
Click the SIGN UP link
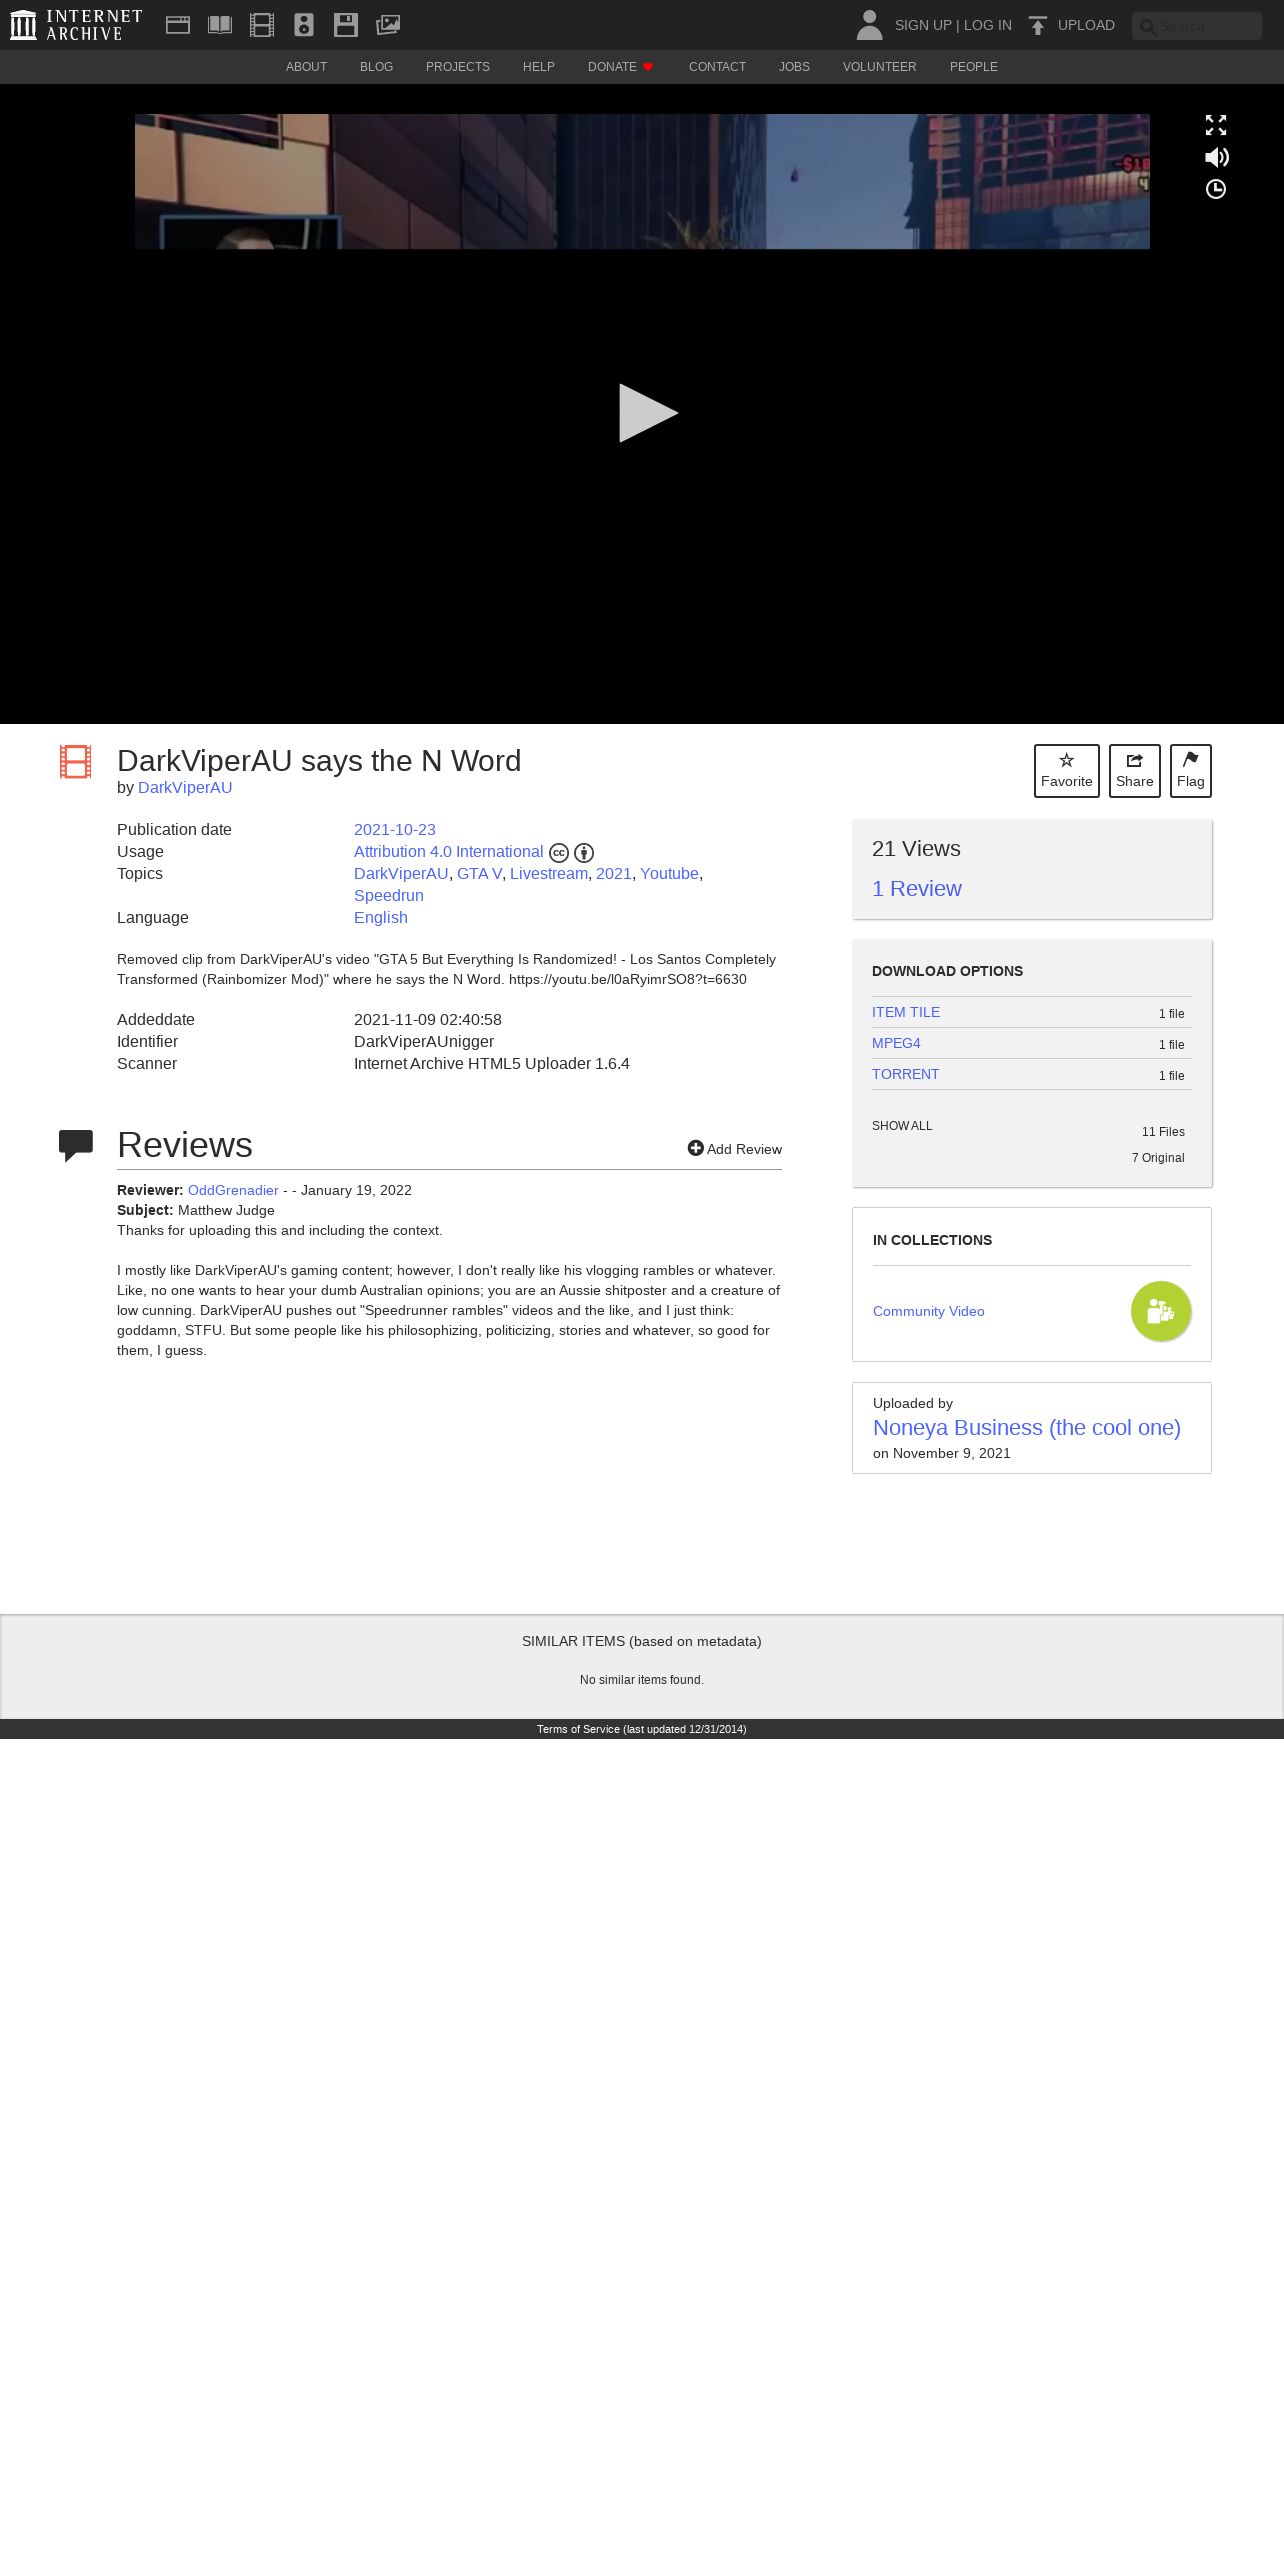923,25
